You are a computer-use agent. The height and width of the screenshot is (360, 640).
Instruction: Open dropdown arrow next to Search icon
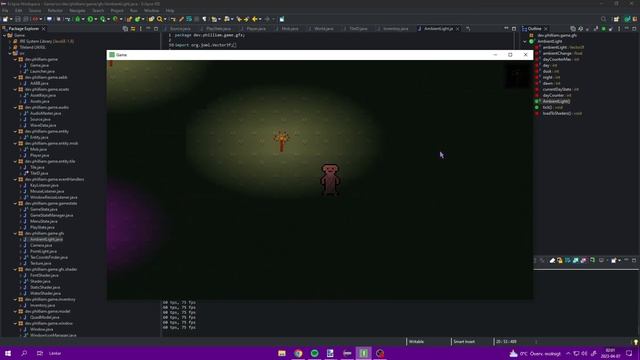click(165, 19)
